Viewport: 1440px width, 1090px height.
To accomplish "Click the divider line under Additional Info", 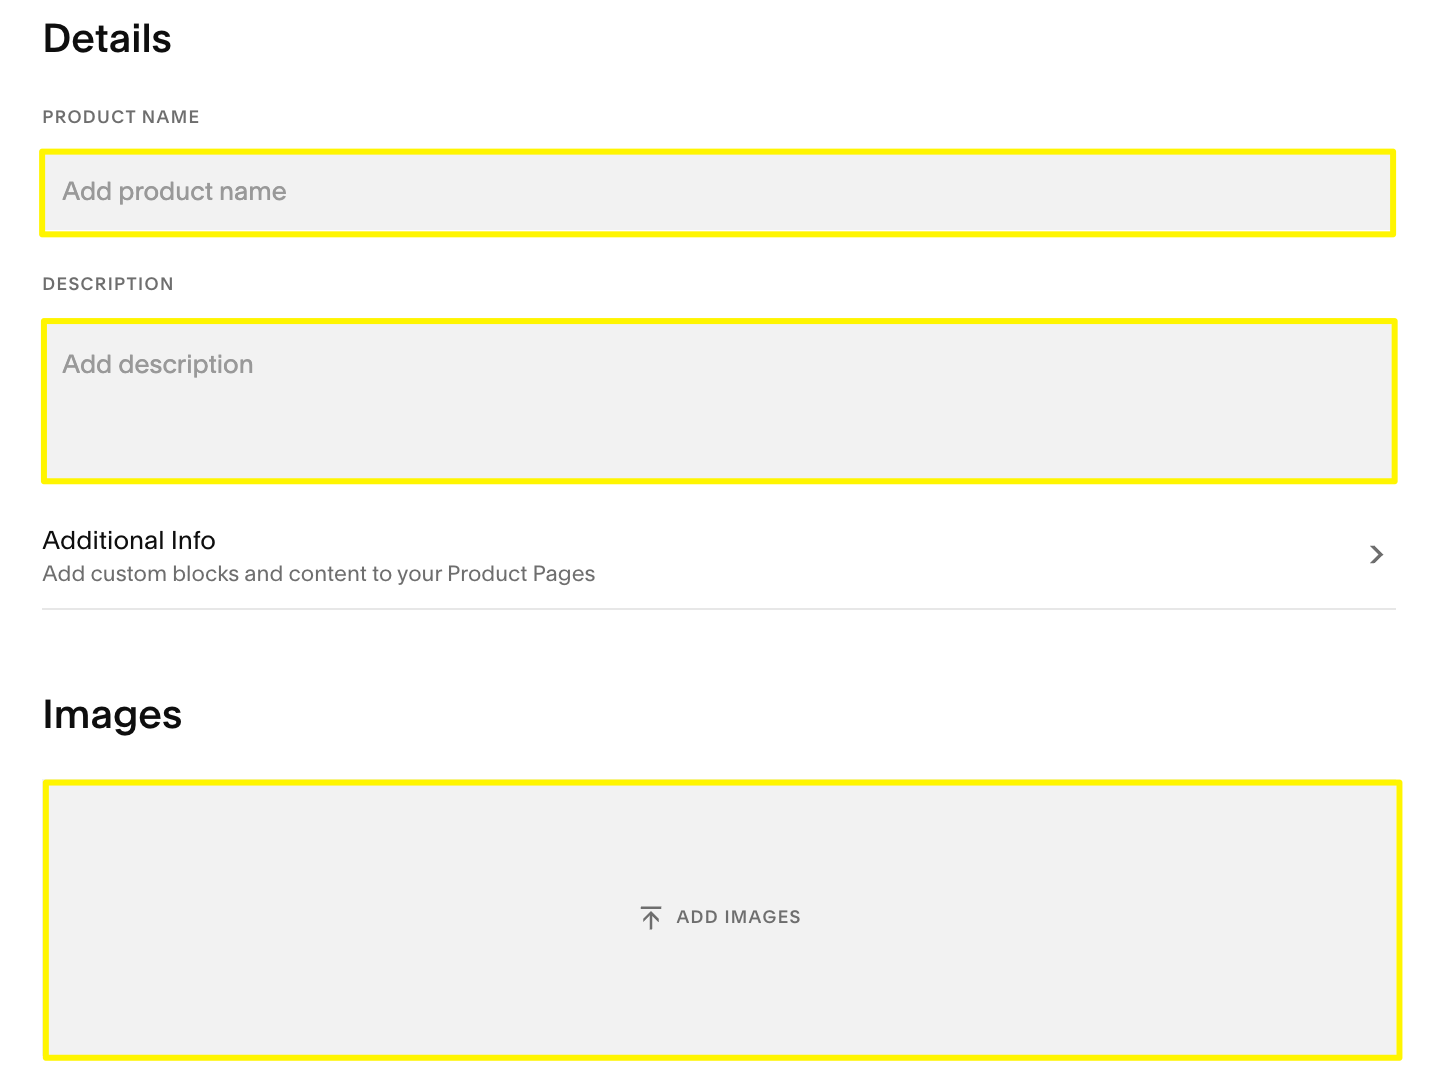I will tap(717, 608).
